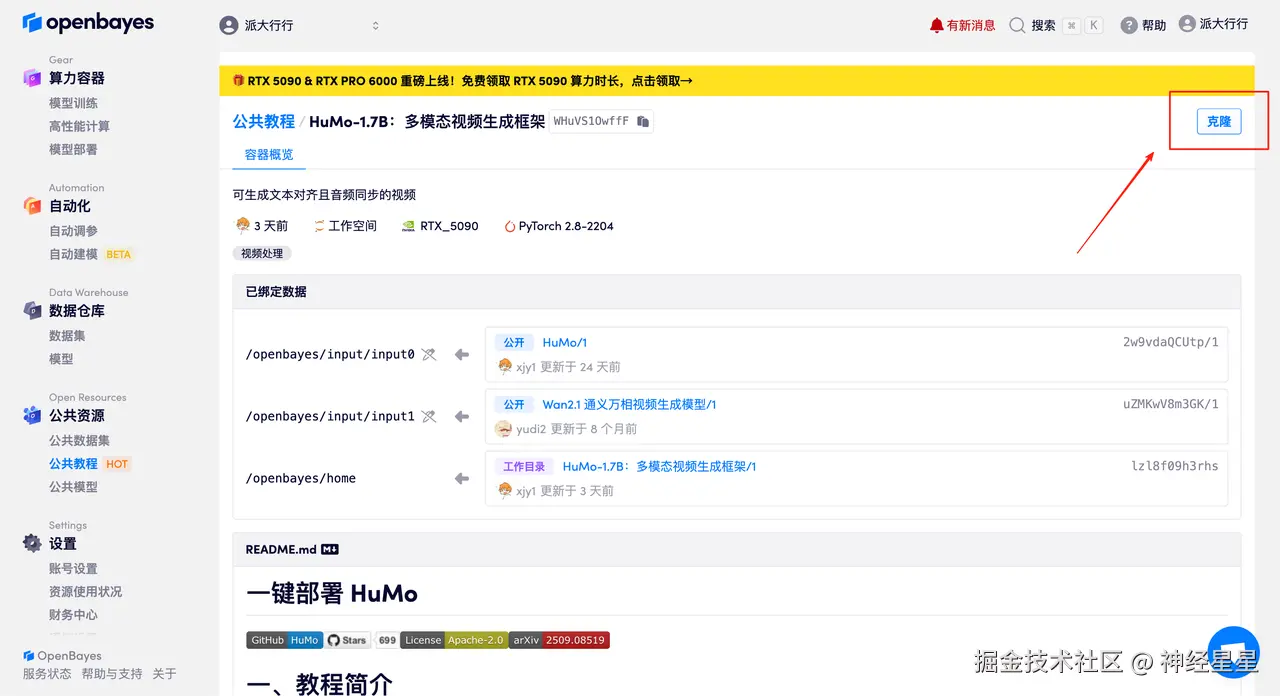Open the HuMo-1.7B working directory link
1280x696 pixels.
click(x=659, y=467)
